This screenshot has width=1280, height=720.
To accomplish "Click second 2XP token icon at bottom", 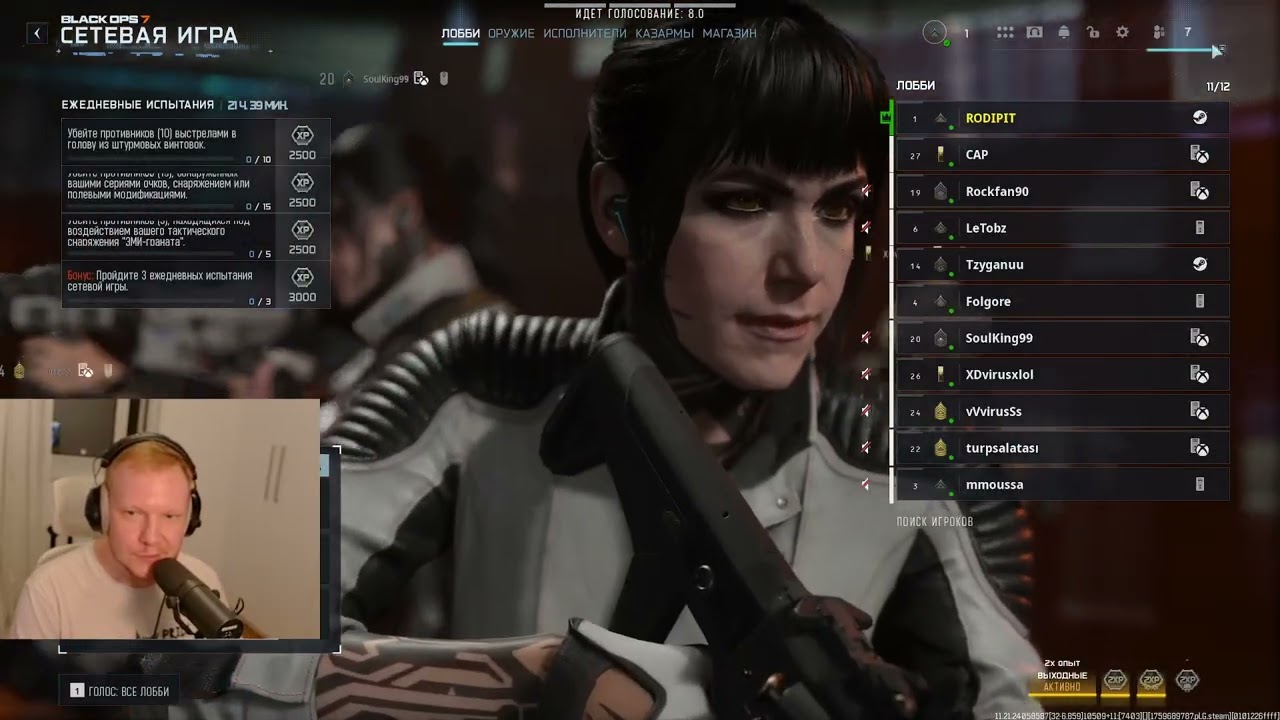I will point(1151,681).
